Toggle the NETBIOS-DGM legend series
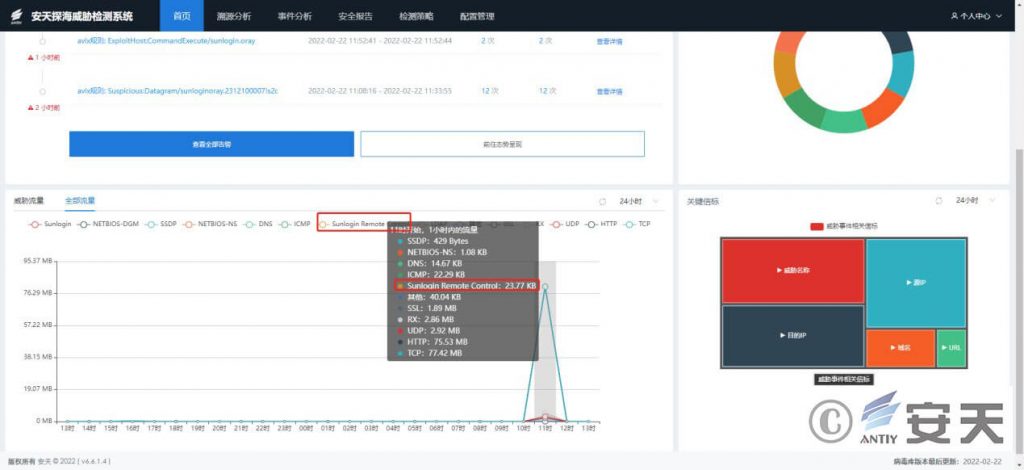The height and width of the screenshot is (470, 1024). point(112,224)
